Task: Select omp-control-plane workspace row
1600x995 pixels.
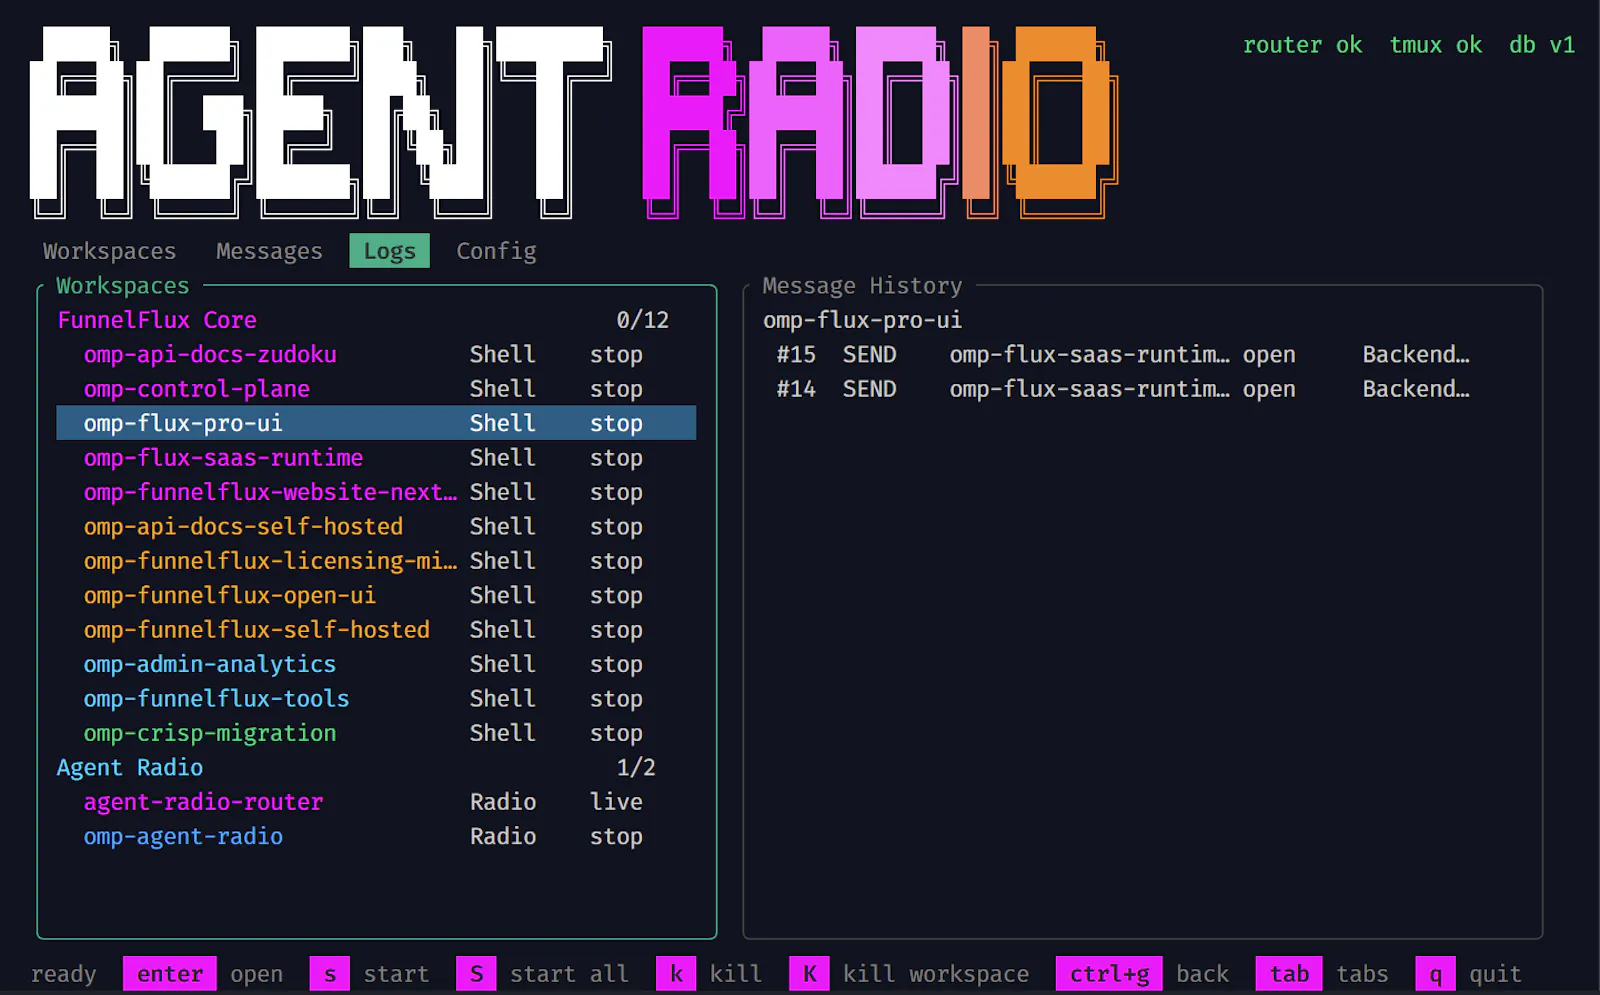Action: (376, 389)
